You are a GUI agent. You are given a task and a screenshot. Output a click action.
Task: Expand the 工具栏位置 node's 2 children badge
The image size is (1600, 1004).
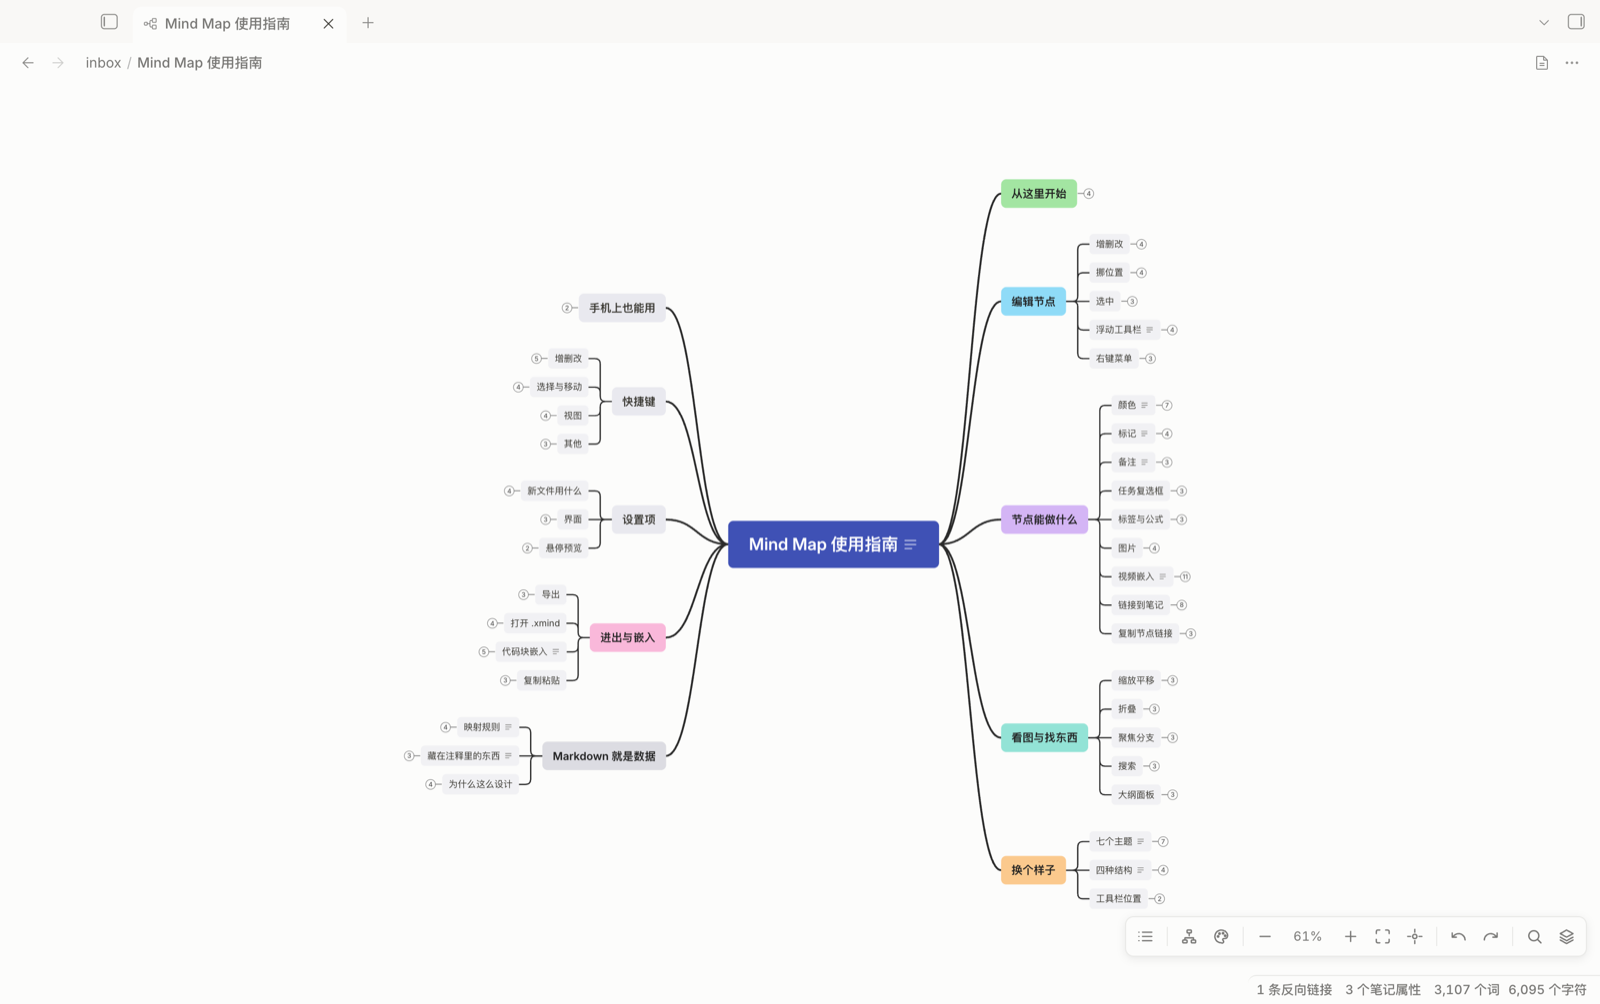[x=1160, y=899]
